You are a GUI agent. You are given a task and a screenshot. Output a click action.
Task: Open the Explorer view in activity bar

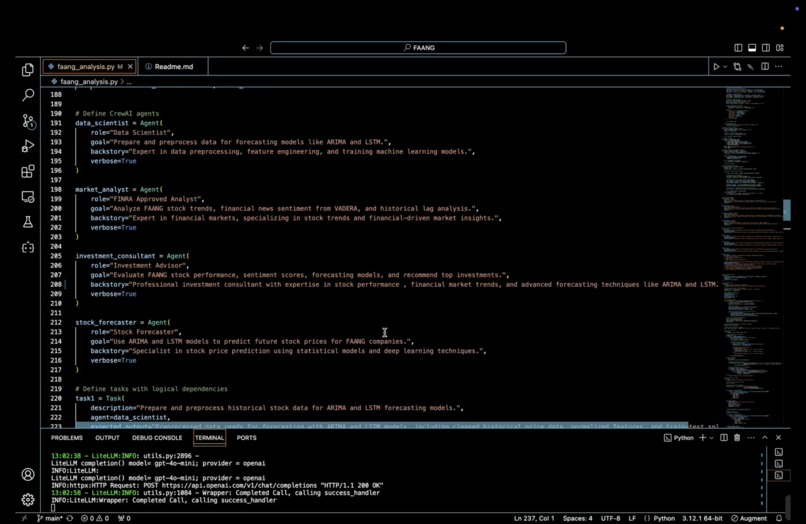point(28,69)
